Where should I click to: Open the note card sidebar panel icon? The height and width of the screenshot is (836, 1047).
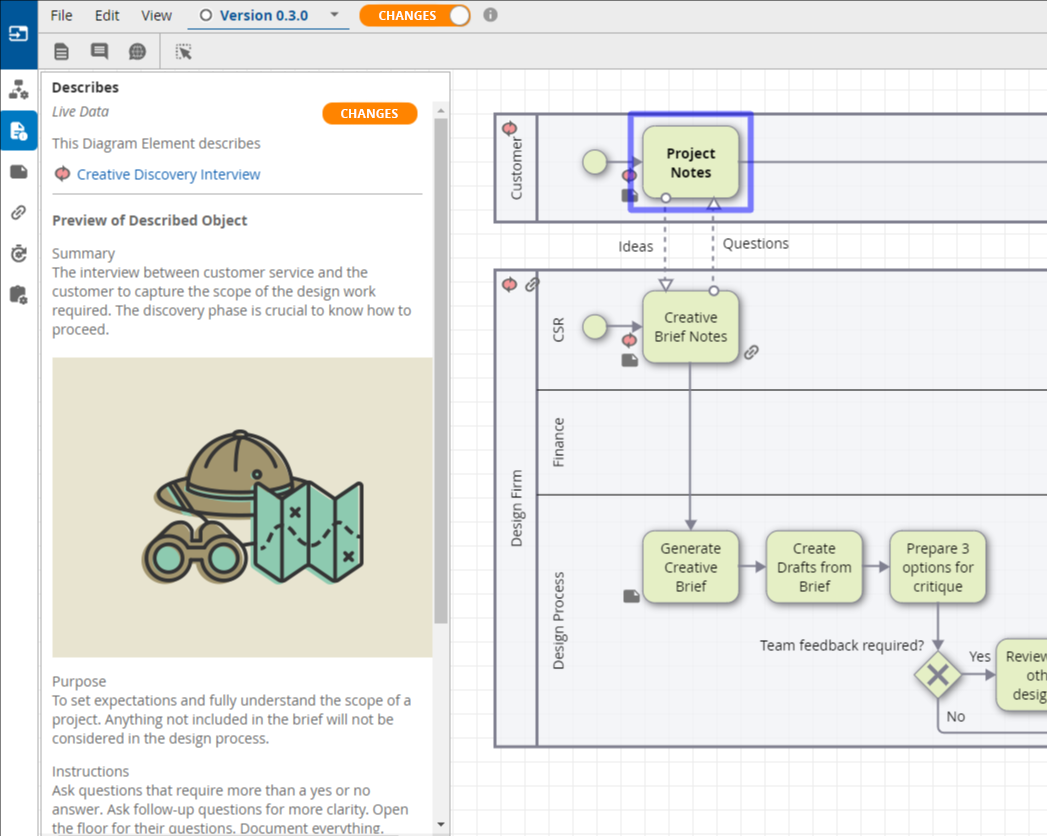pos(18,172)
